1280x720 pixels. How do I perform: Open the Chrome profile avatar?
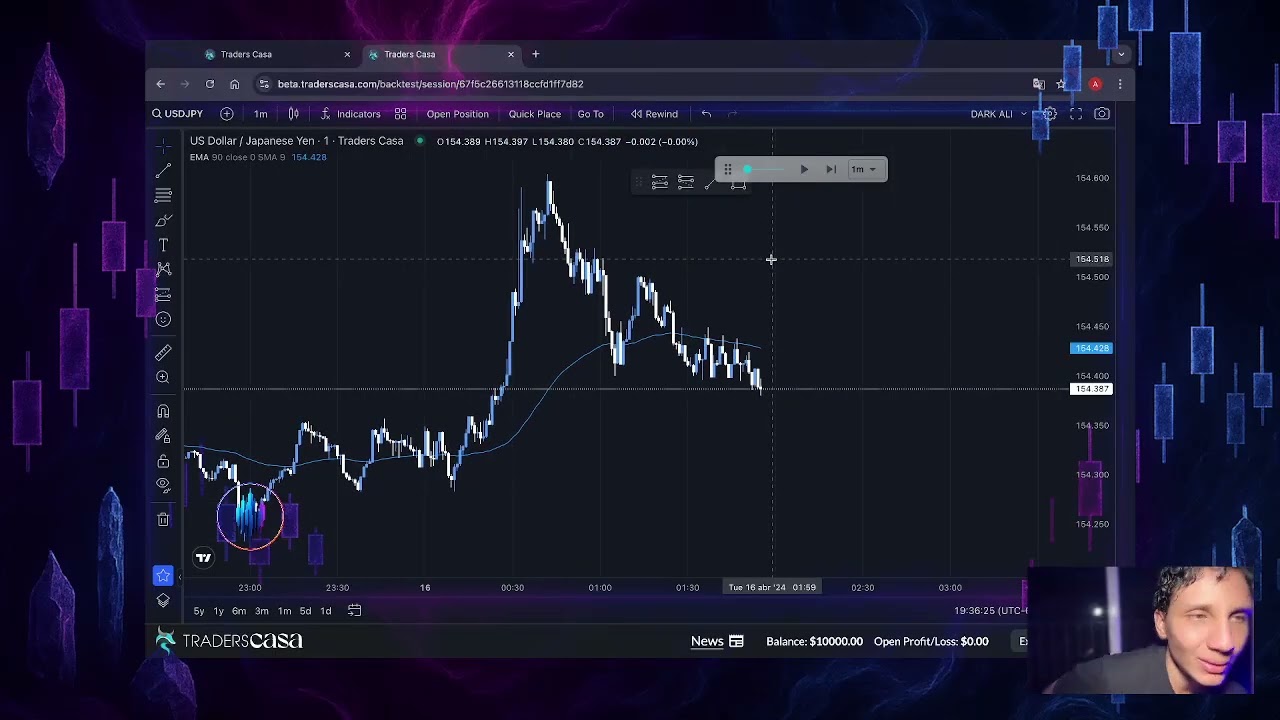click(x=1095, y=84)
